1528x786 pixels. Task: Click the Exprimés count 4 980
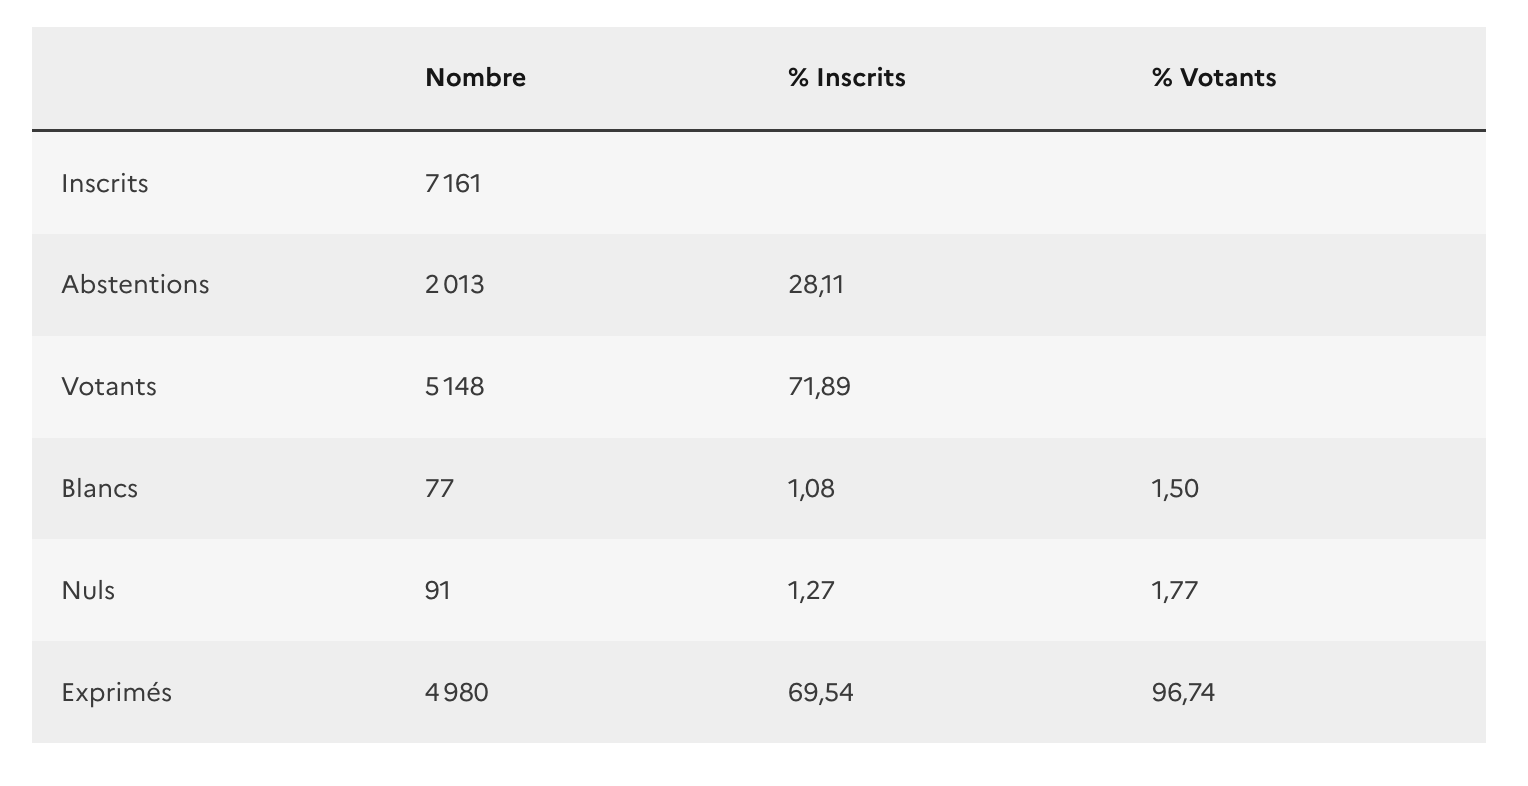point(456,693)
